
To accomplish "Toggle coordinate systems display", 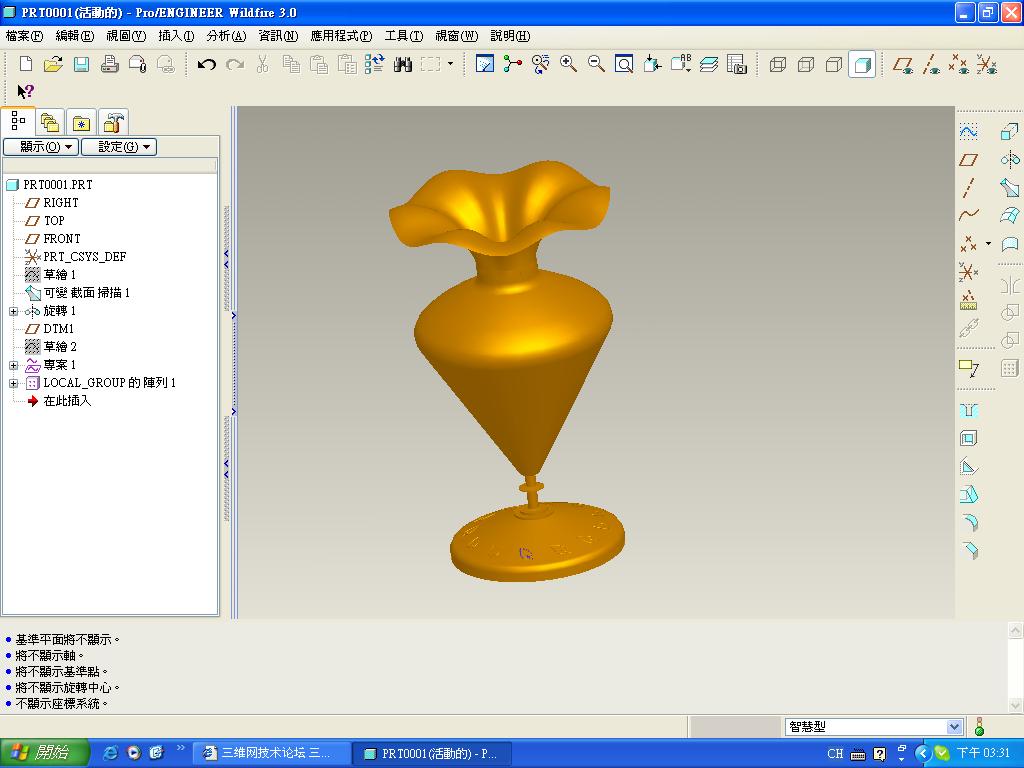I will click(987, 64).
